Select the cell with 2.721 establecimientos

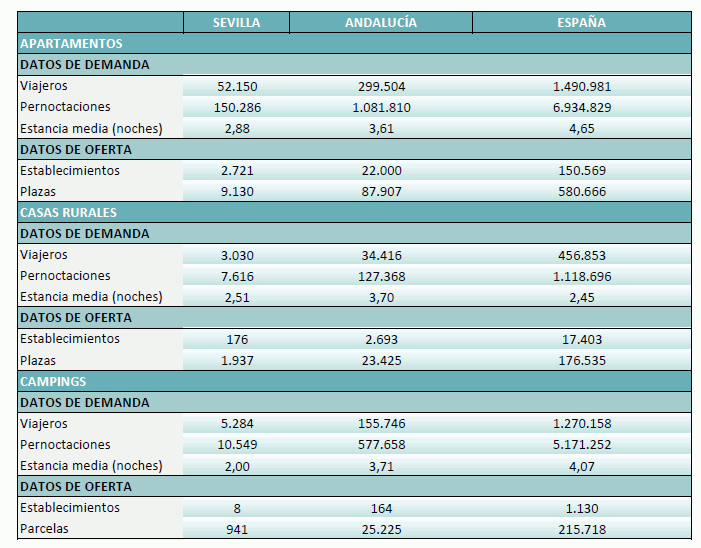pos(236,170)
